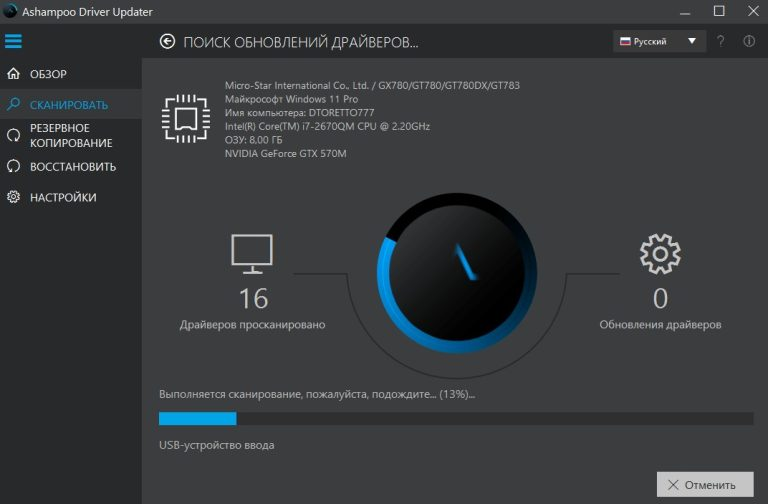768x504 pixels.
Task: Click the computer chip system info icon
Action: [x=186, y=119]
